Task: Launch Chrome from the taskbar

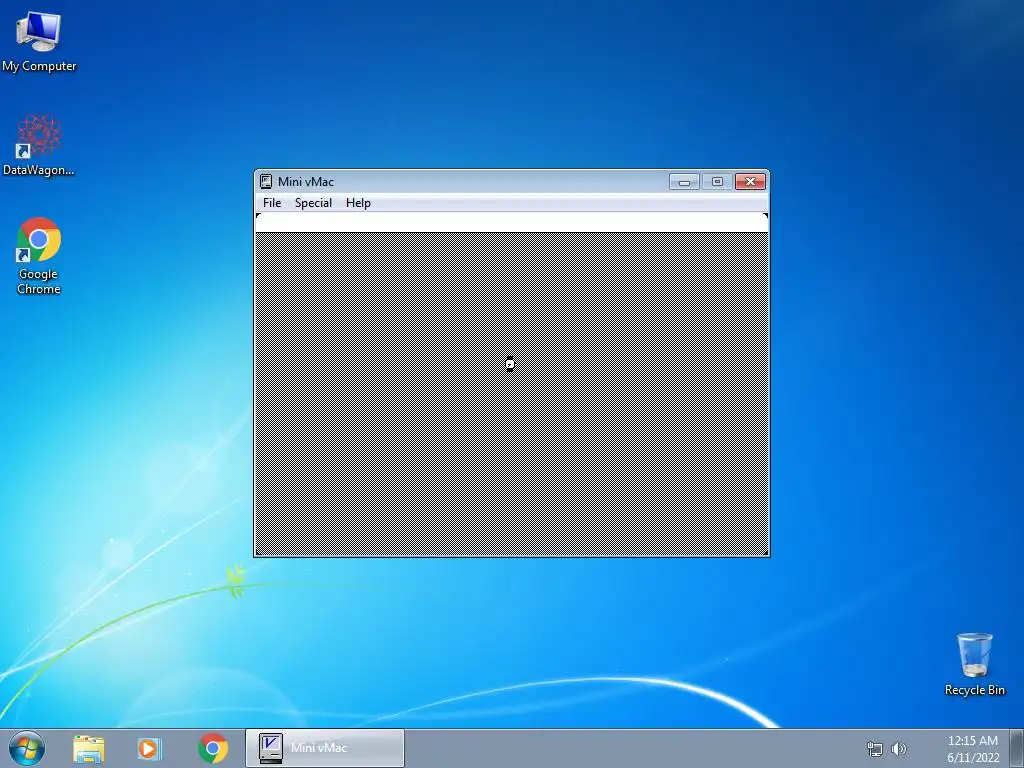Action: [212, 748]
